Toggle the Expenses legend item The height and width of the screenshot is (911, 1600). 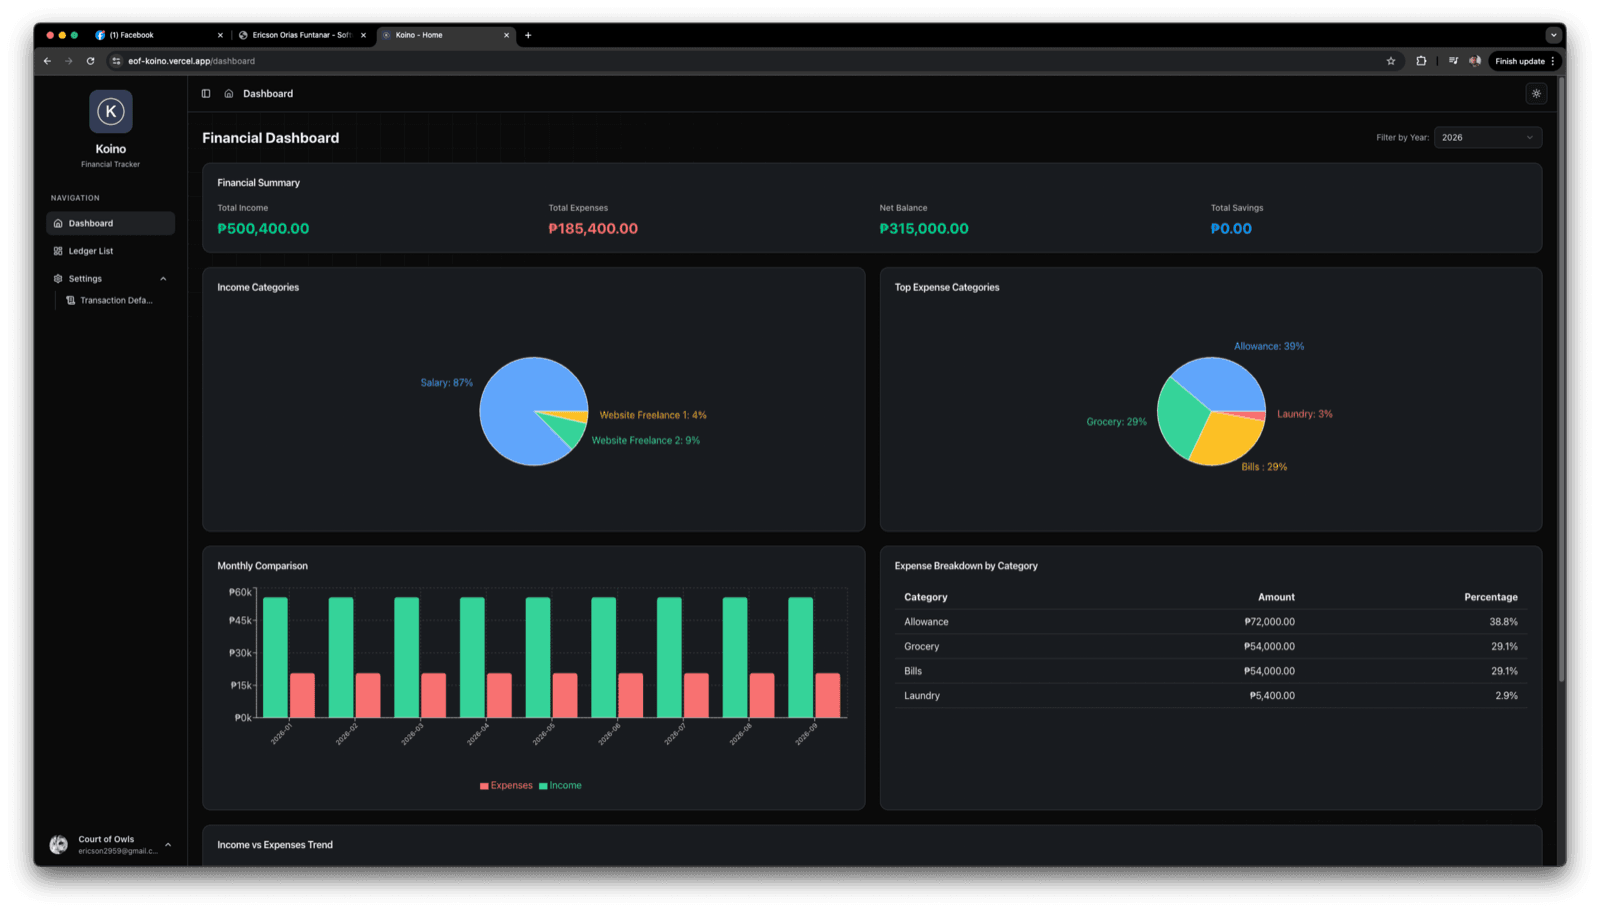(x=506, y=786)
